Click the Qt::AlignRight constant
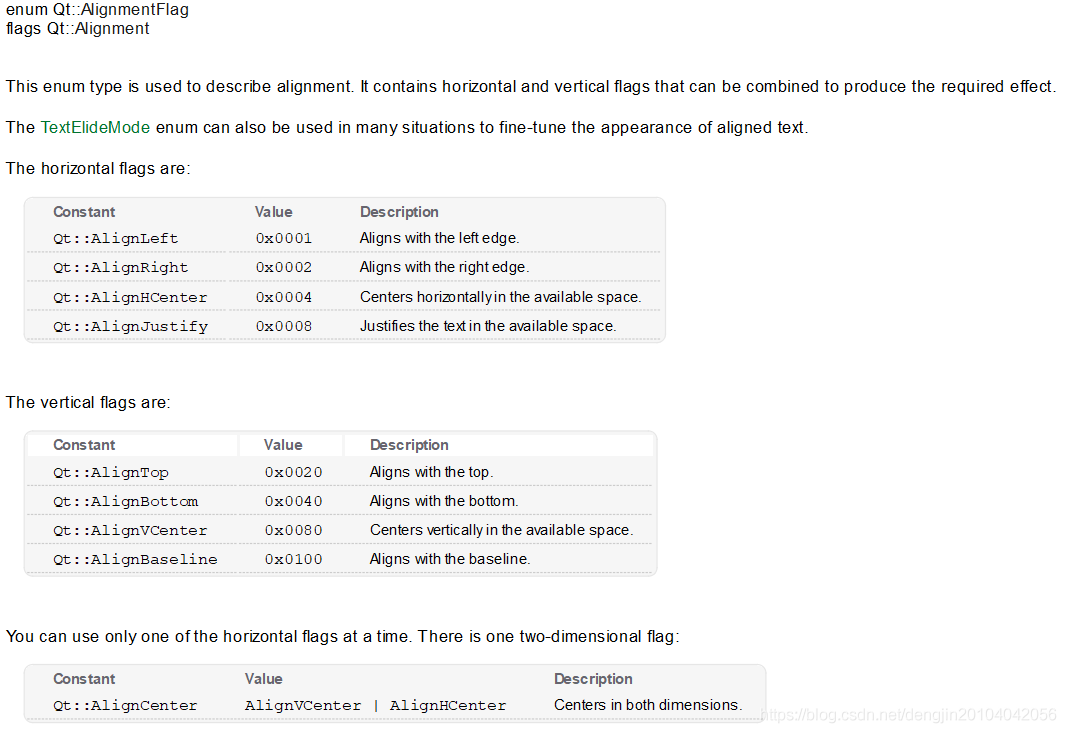The width and height of the screenshot is (1066, 733). tap(120, 268)
